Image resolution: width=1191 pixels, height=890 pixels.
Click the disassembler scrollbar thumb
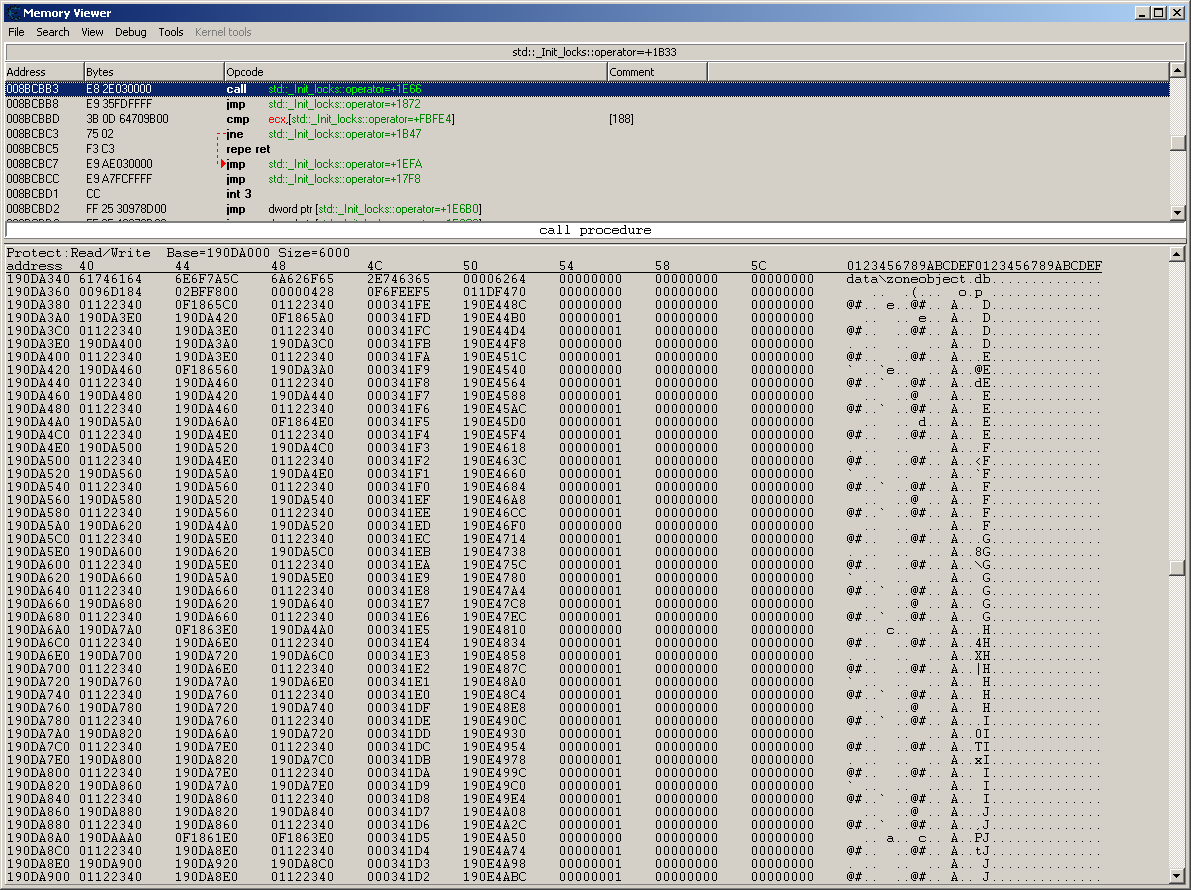coord(1177,143)
